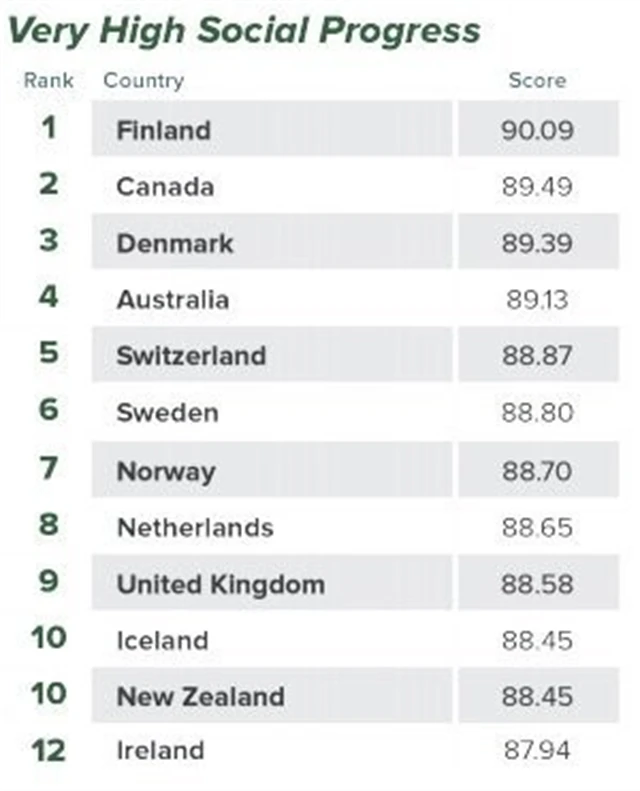Click the Finland country row

[x=164, y=130]
